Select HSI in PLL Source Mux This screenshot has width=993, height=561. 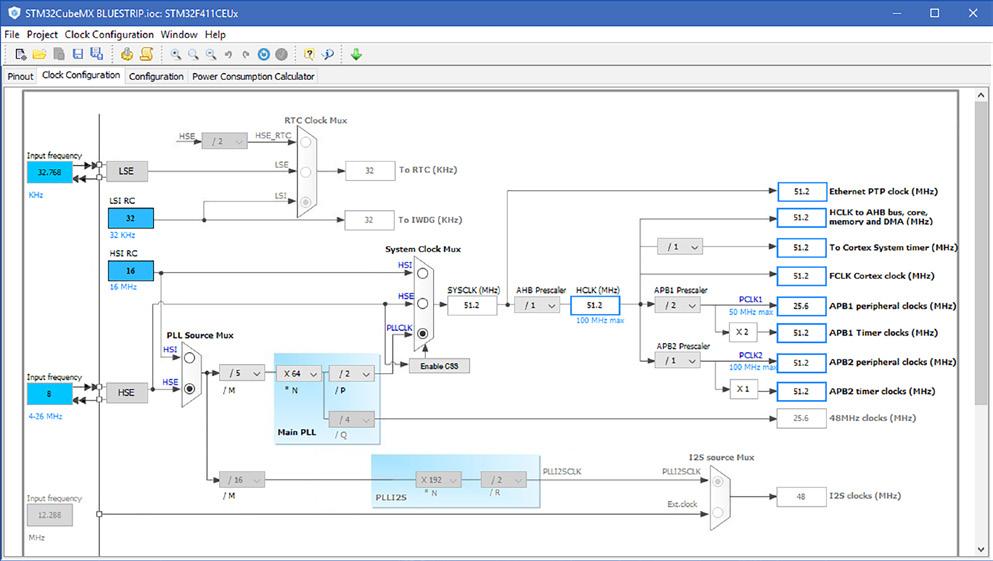(x=189, y=358)
